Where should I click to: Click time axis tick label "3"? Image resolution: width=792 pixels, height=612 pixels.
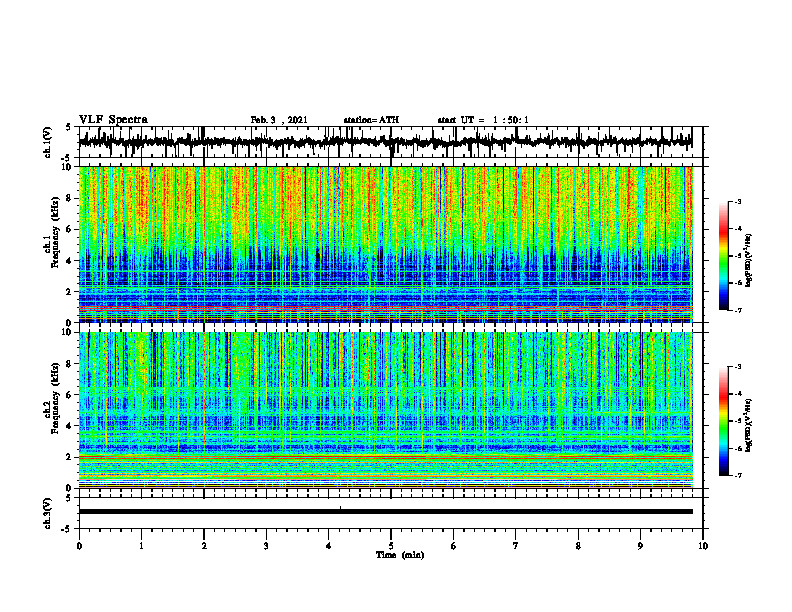[266, 546]
